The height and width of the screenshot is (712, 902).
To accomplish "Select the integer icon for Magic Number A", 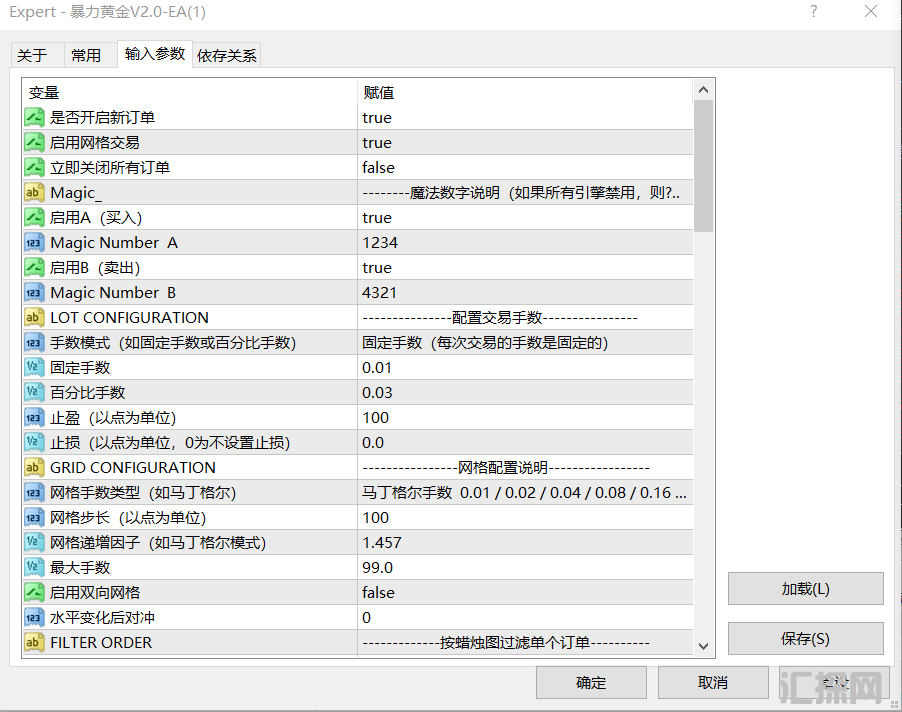I will (x=34, y=243).
